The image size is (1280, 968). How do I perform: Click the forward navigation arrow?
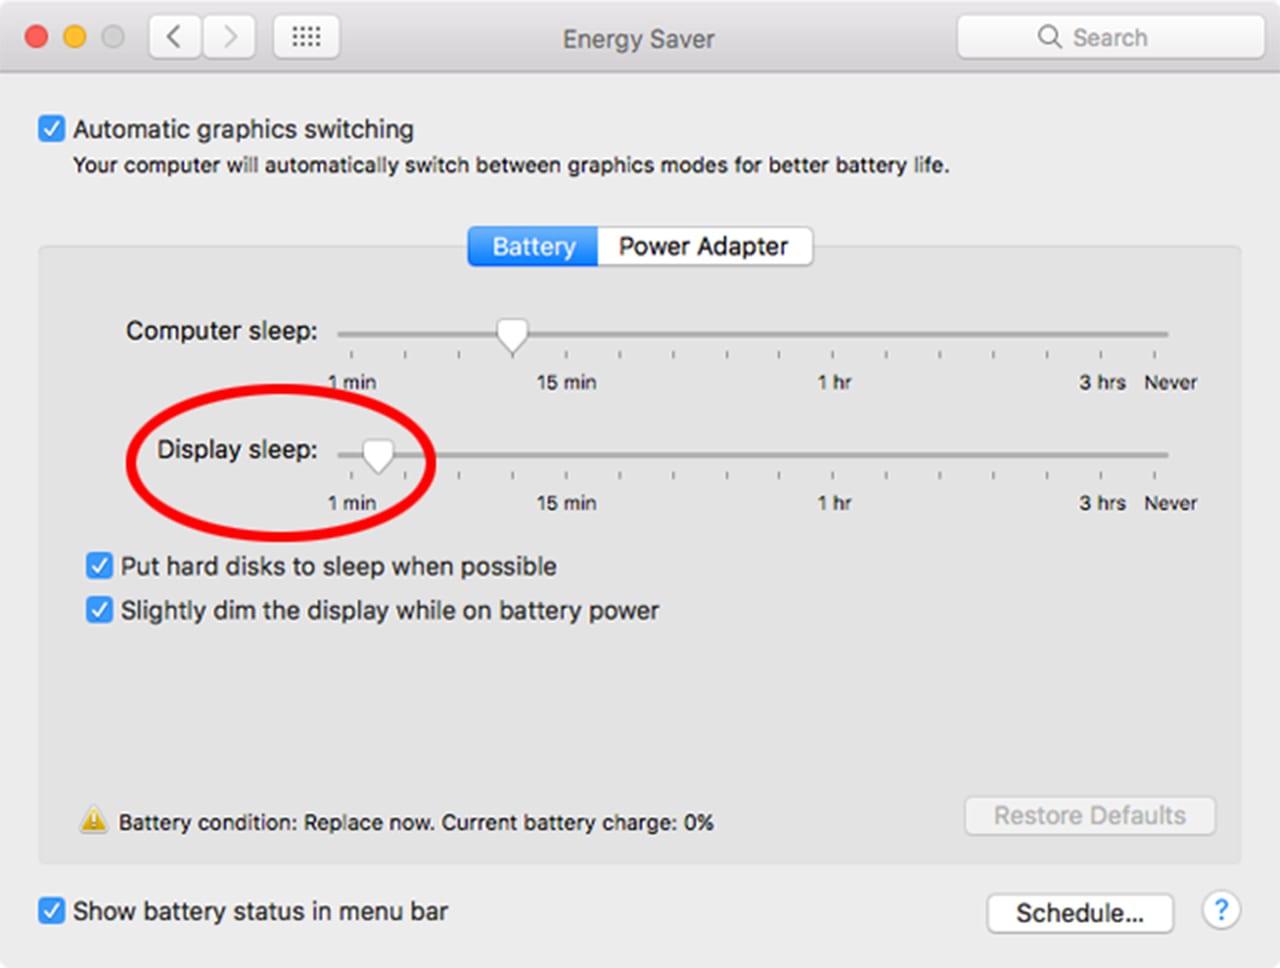230,38
